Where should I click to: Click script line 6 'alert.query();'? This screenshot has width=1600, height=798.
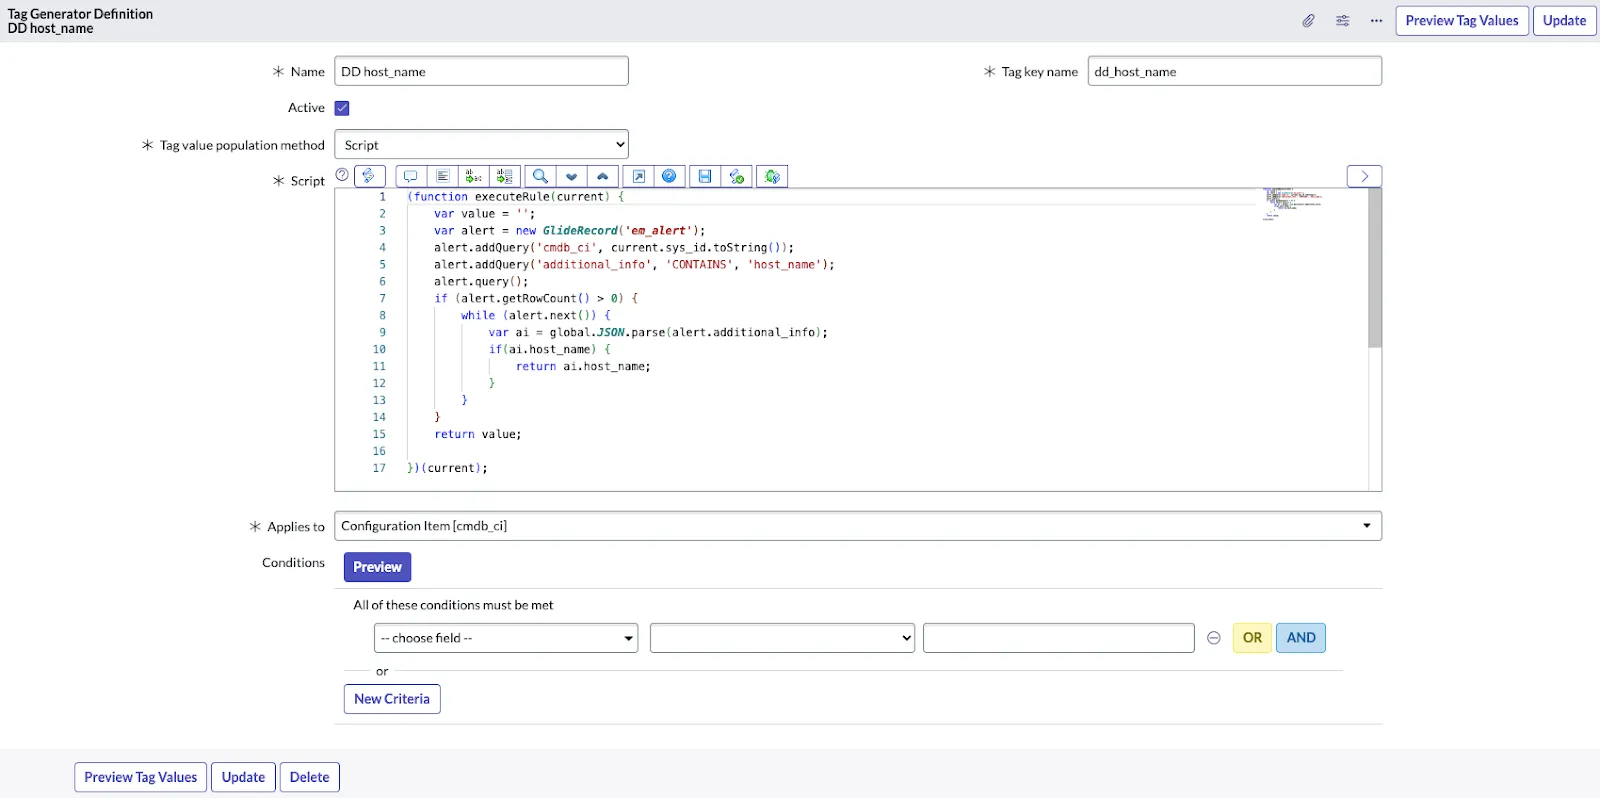481,281
